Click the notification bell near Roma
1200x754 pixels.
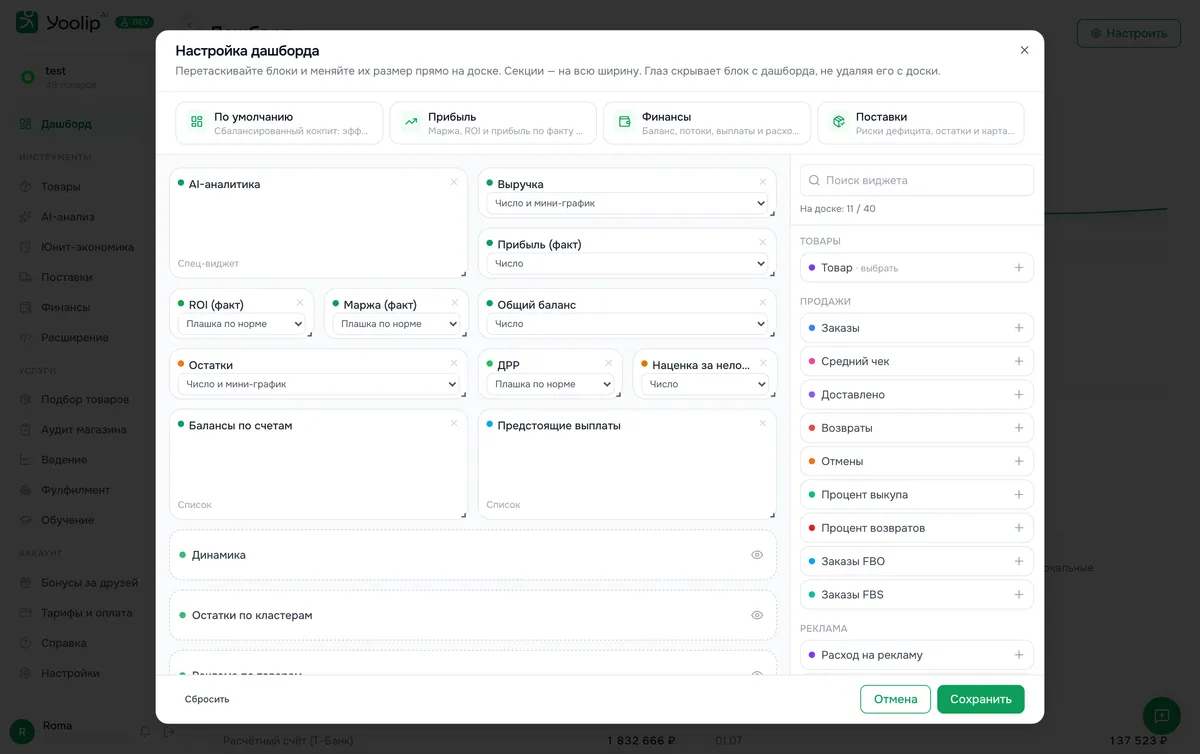click(145, 732)
